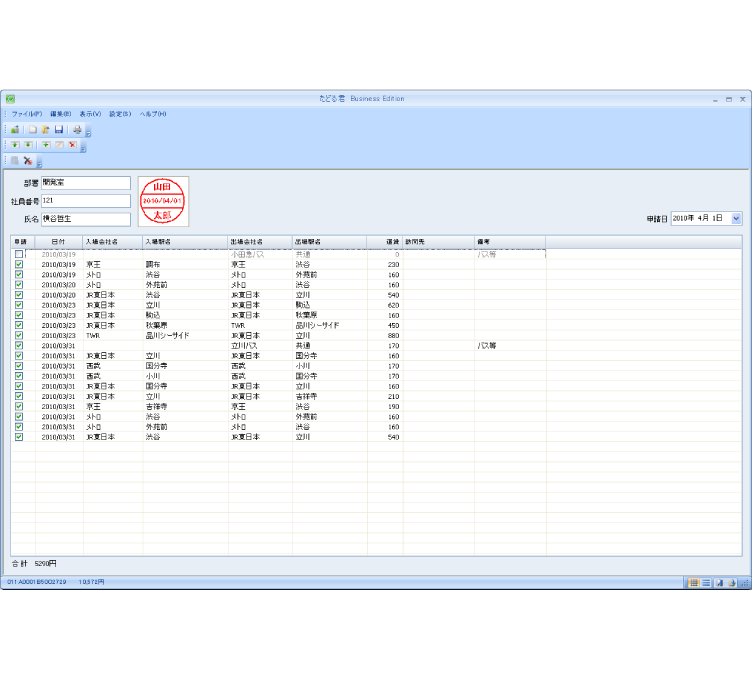Click the 入場会社名 column header
Image resolution: width=752 pixels, height=680 pixels.
[113, 242]
